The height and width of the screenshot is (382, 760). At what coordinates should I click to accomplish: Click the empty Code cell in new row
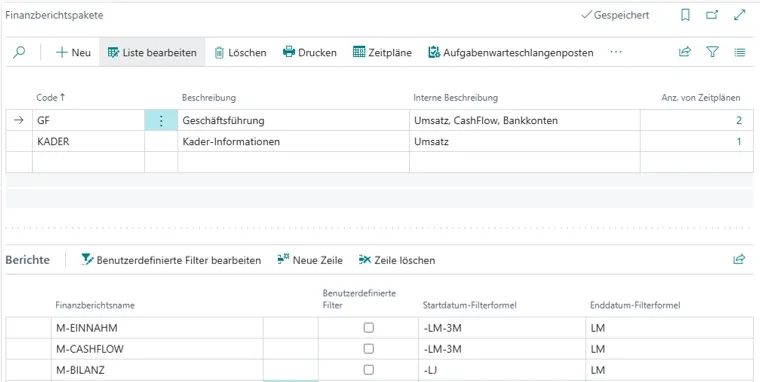(x=88, y=162)
